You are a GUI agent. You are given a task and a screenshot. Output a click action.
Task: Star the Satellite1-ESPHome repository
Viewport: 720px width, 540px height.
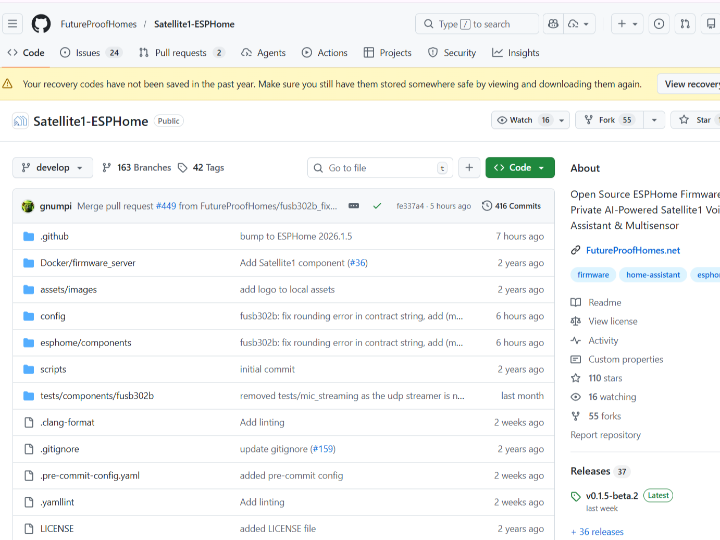point(695,120)
